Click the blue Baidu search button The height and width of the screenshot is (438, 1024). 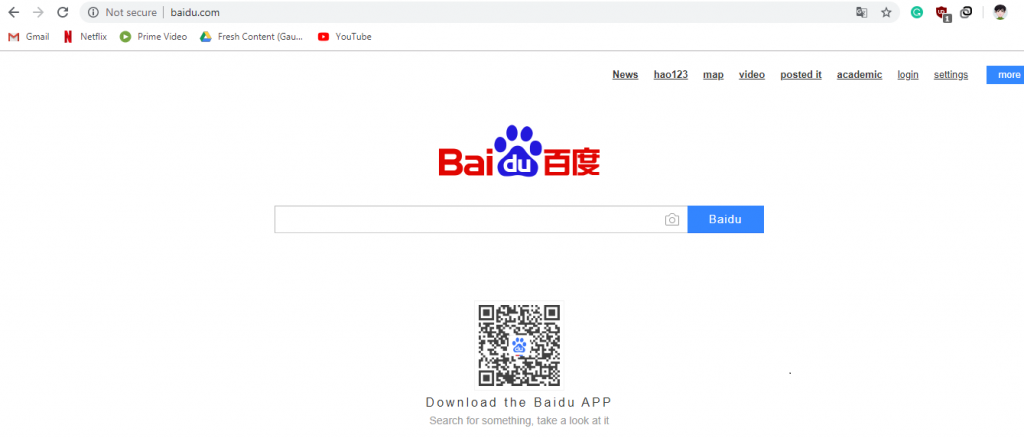[x=726, y=219]
